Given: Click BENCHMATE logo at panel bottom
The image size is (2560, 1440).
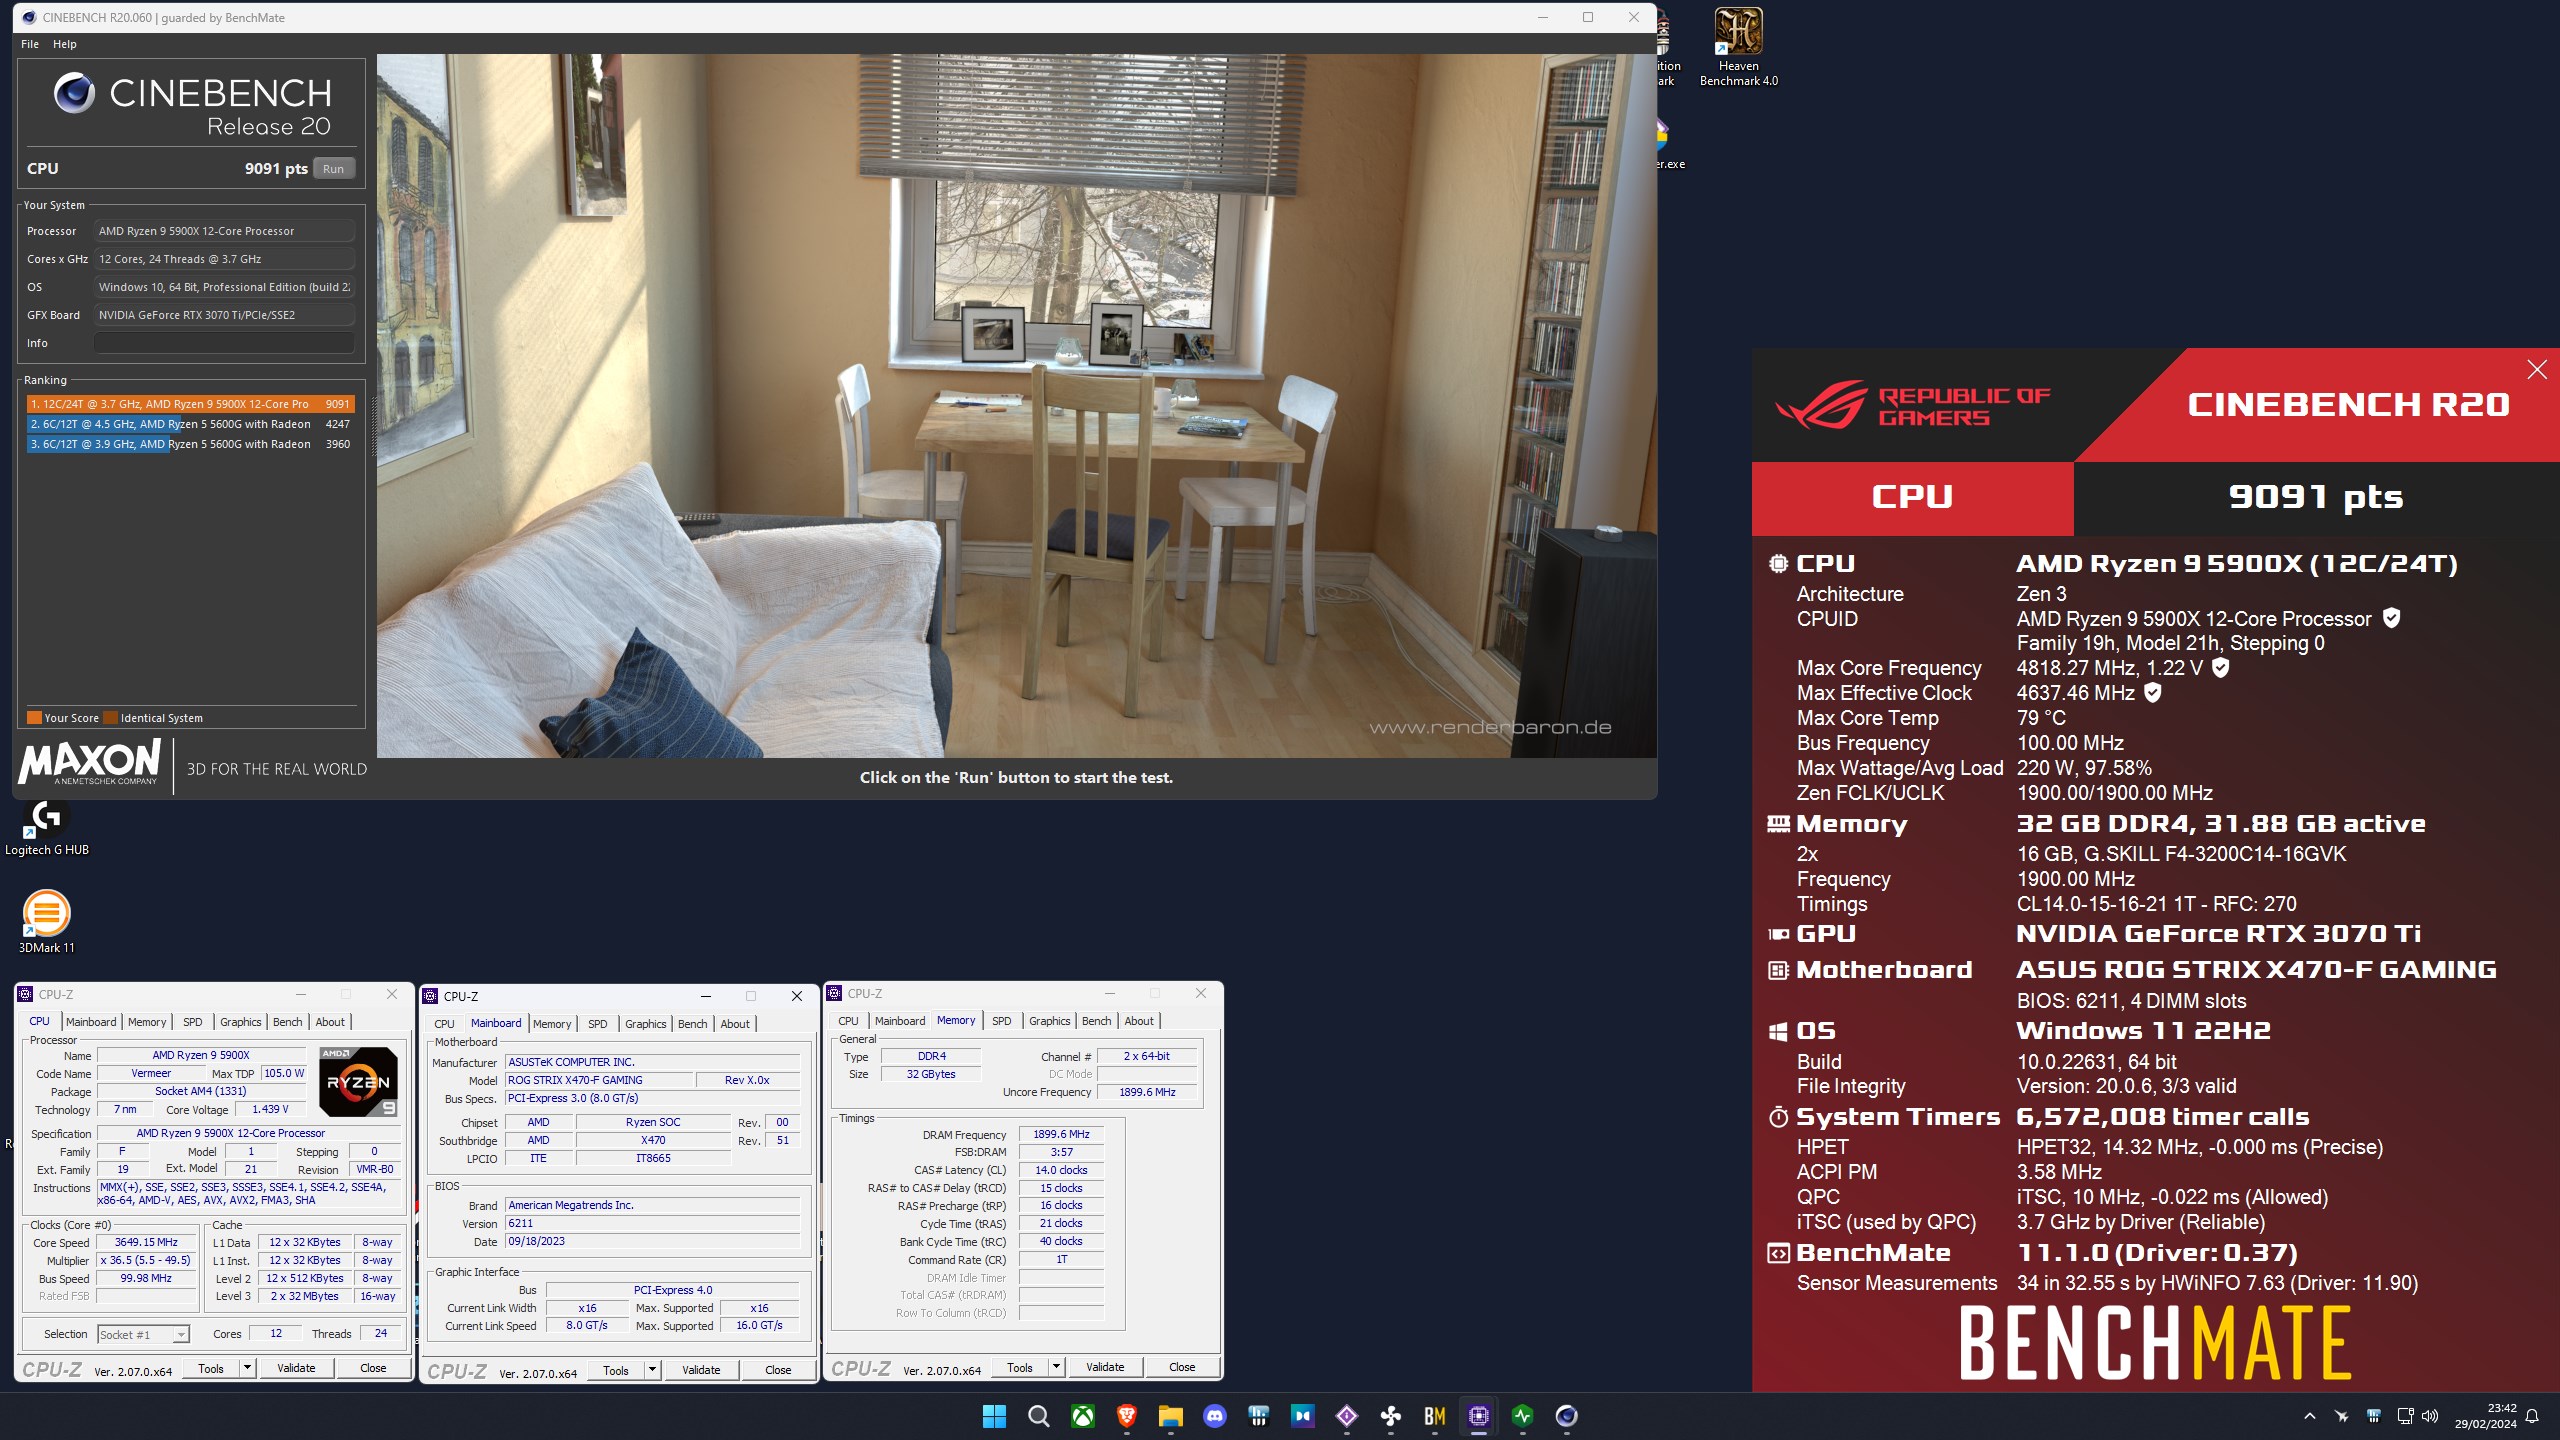Looking at the screenshot, I should (x=2154, y=1342).
